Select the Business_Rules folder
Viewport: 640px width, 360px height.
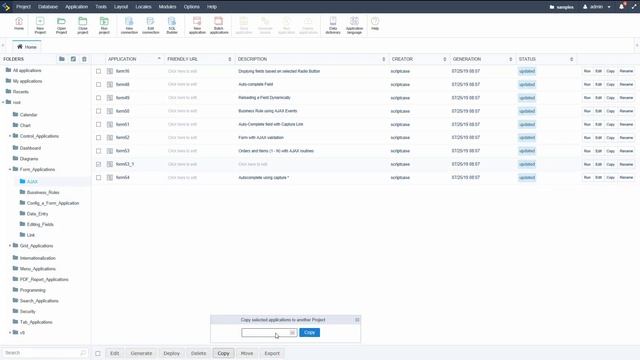point(43,192)
